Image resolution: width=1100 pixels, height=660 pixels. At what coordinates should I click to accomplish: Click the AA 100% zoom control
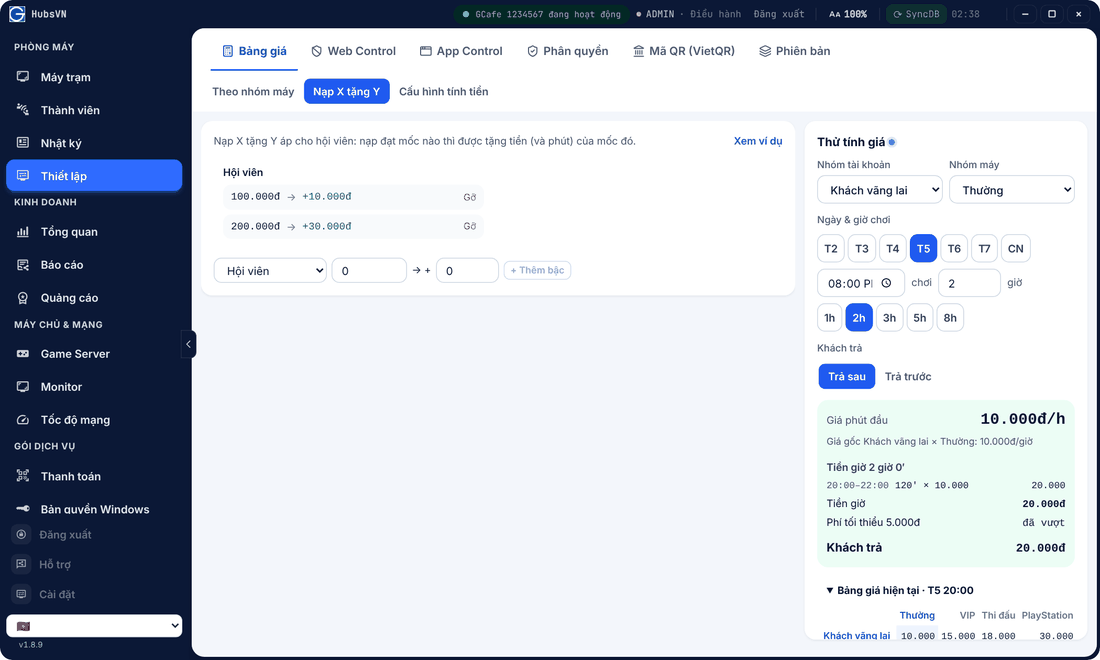tap(847, 14)
